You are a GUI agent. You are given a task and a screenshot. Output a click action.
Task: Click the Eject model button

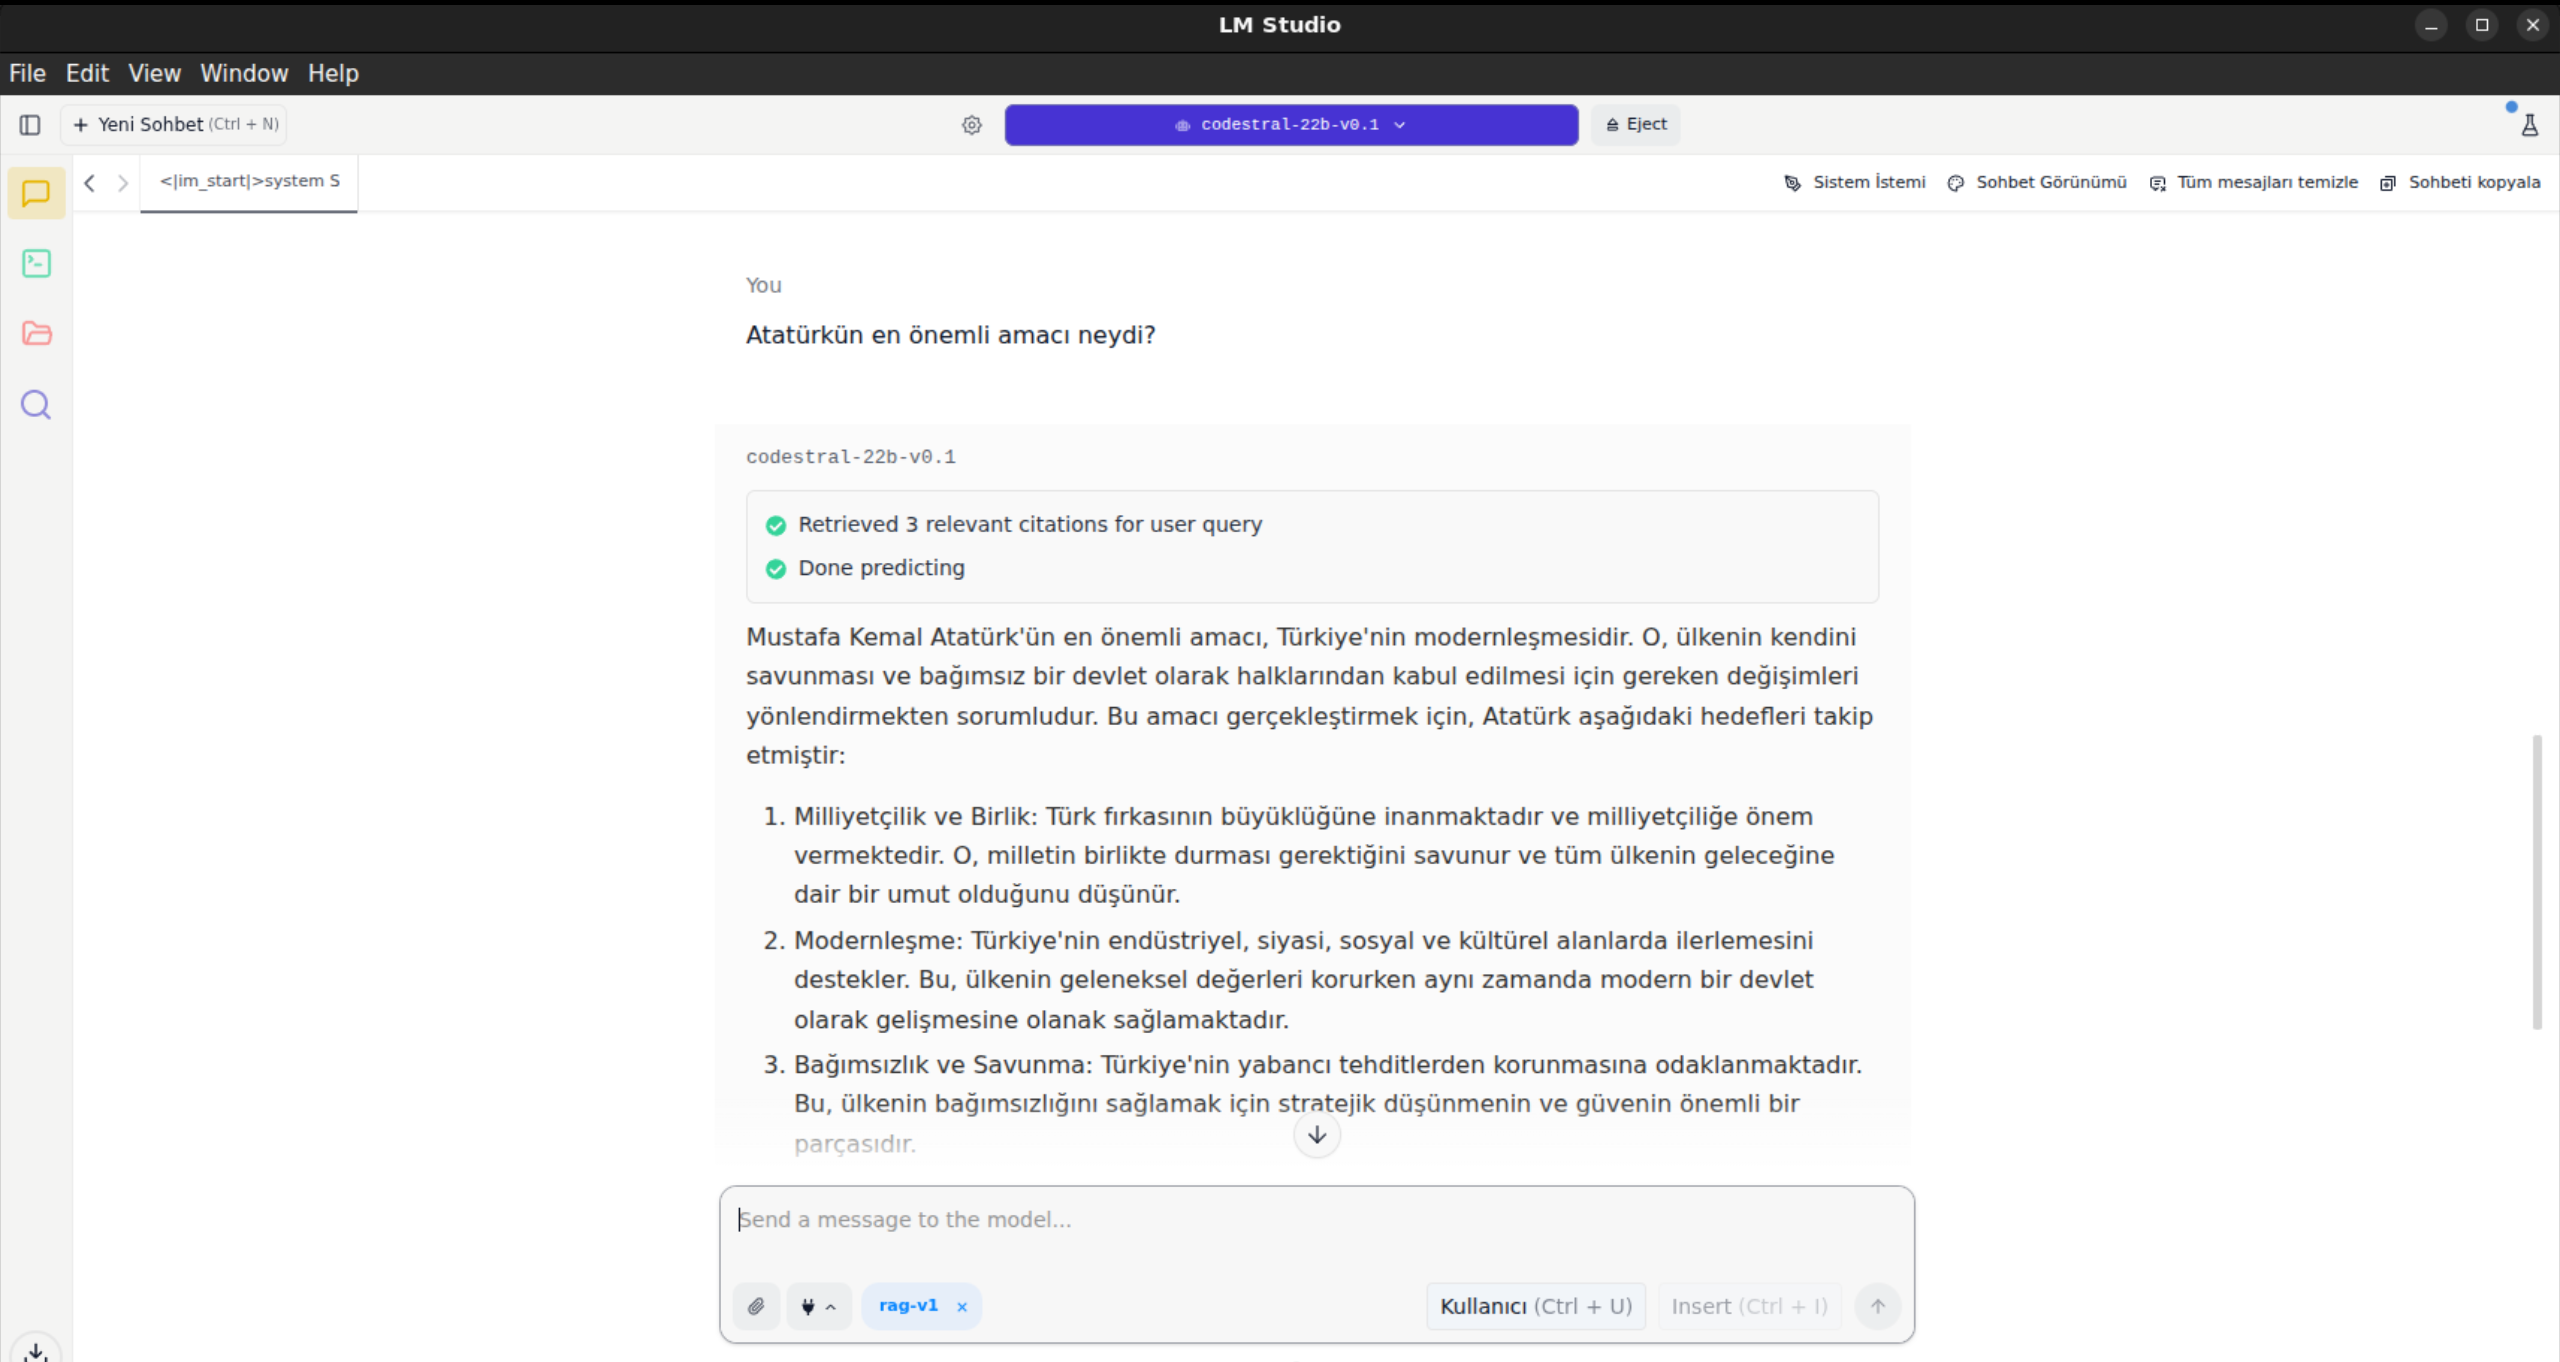(x=1636, y=124)
